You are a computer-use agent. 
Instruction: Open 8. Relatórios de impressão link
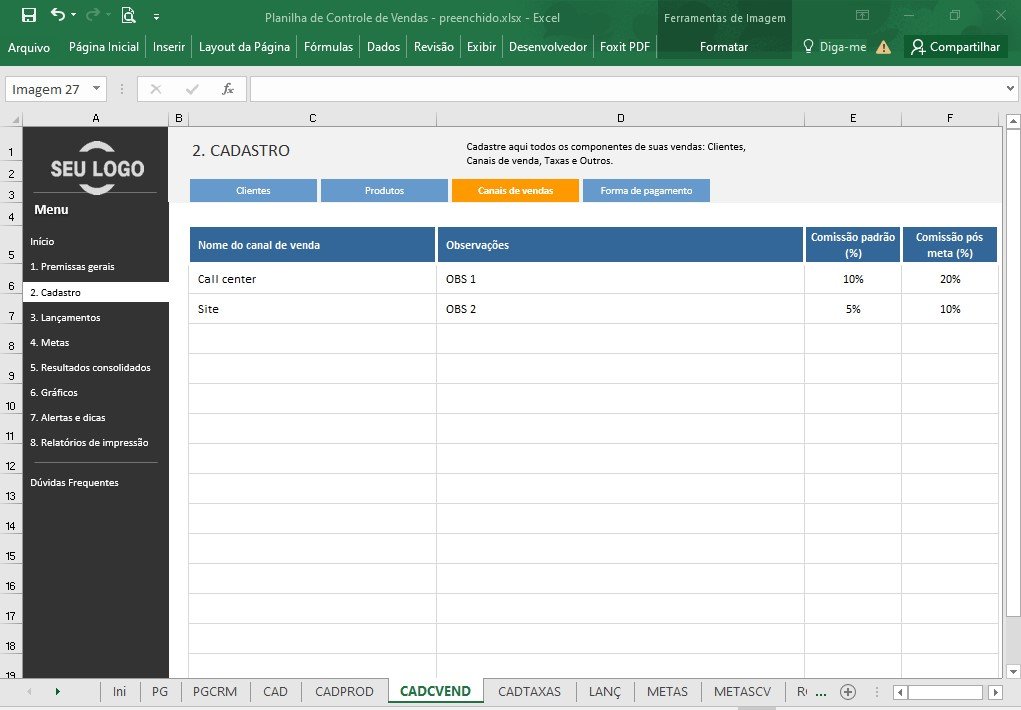89,443
